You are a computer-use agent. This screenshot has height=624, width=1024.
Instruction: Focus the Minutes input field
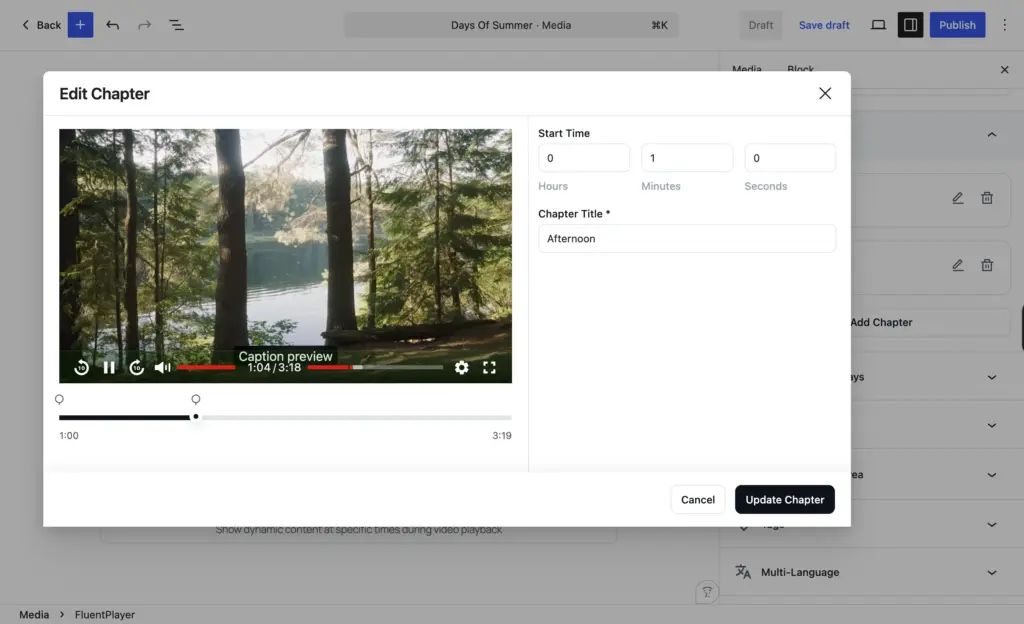click(x=687, y=158)
